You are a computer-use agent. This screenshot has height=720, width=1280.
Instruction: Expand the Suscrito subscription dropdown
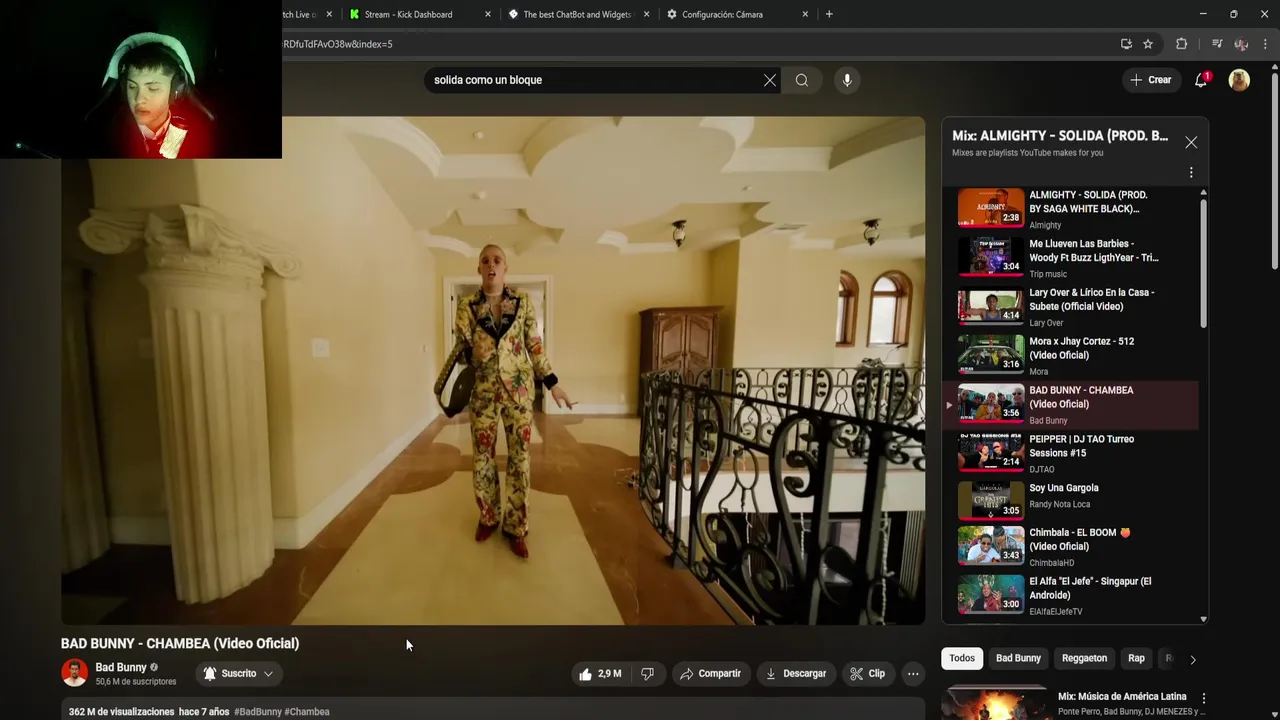pyautogui.click(x=268, y=674)
